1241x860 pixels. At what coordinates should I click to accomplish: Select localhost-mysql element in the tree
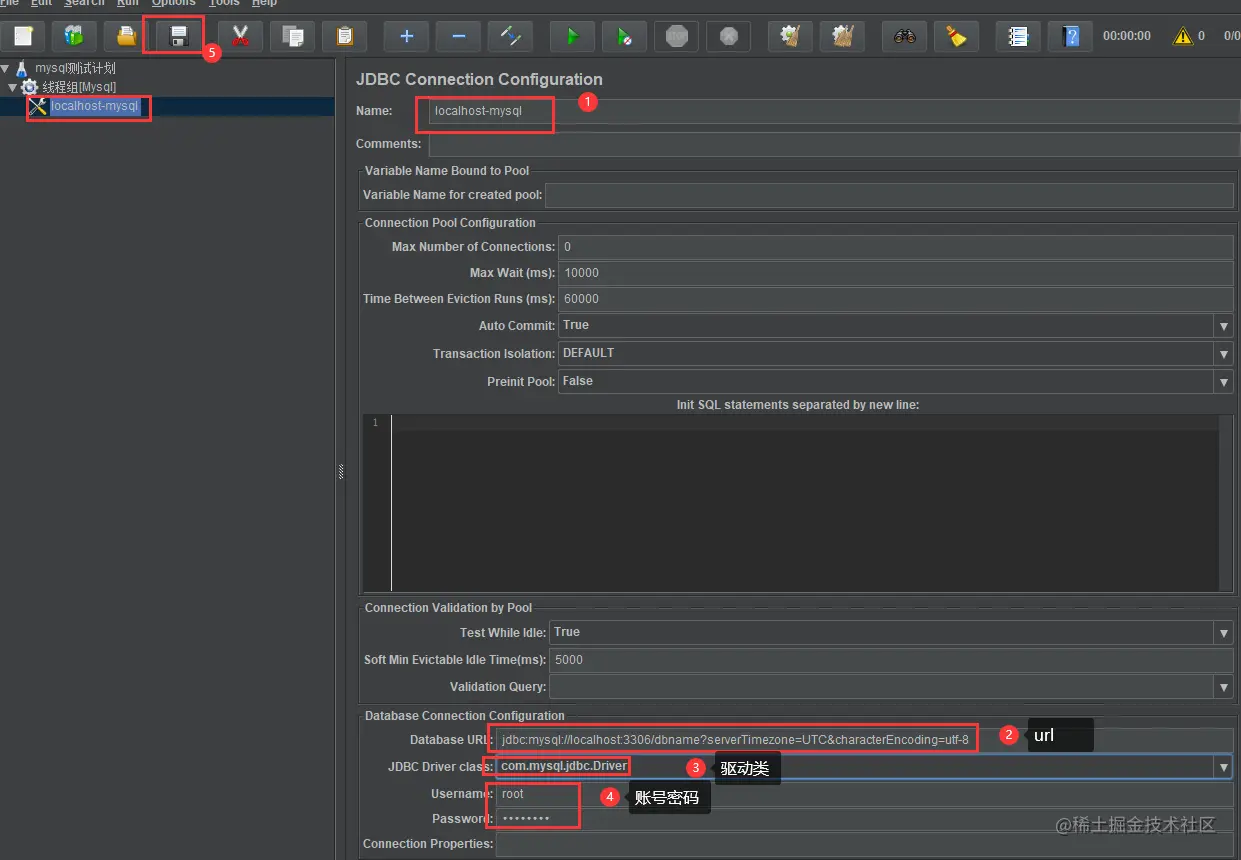point(94,106)
